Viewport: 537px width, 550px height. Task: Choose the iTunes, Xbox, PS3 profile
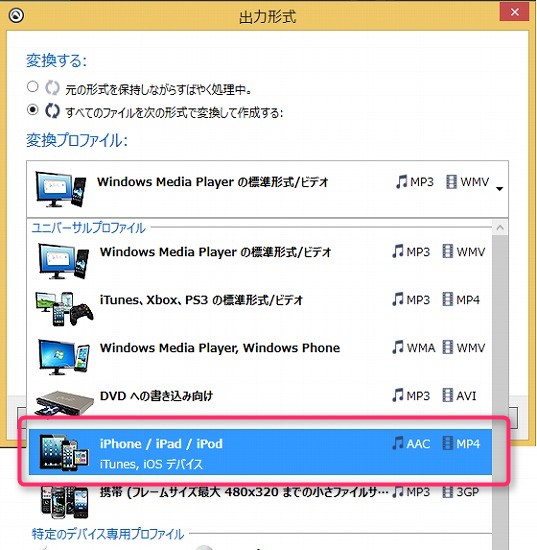[260, 309]
